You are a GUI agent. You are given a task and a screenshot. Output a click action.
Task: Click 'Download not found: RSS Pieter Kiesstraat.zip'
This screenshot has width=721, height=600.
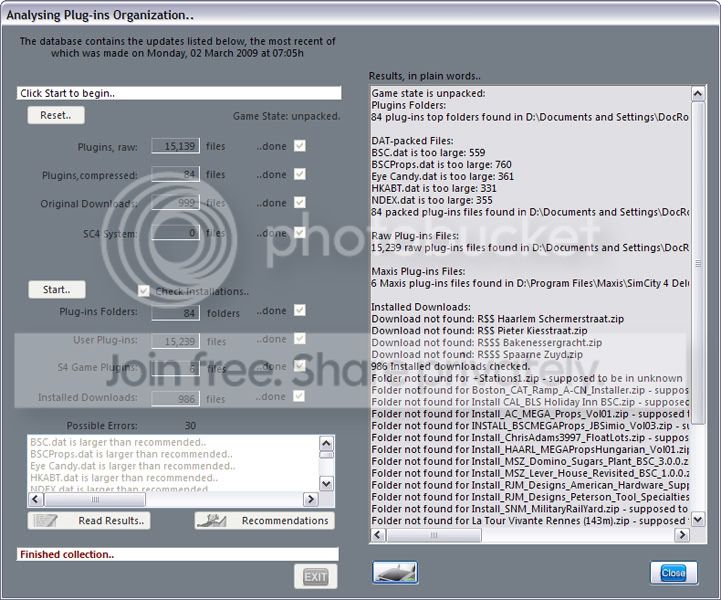(x=479, y=331)
